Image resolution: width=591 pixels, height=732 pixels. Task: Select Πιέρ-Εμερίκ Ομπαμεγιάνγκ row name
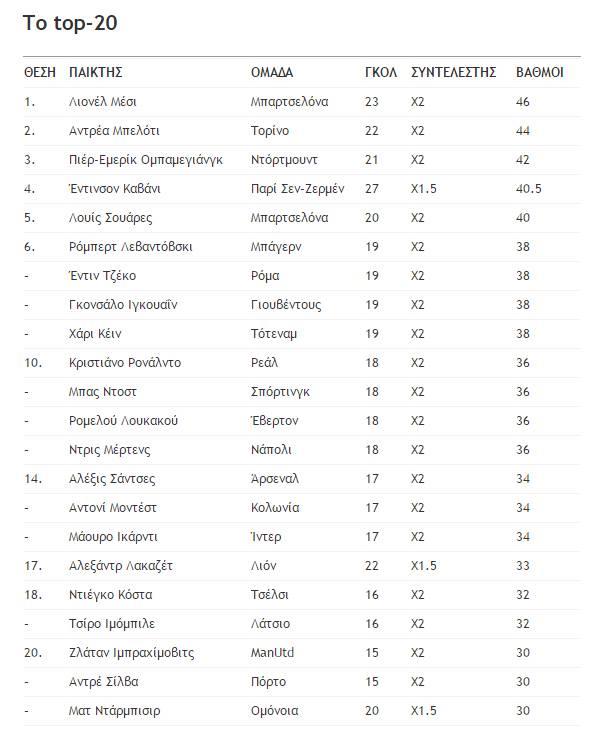tap(146, 160)
